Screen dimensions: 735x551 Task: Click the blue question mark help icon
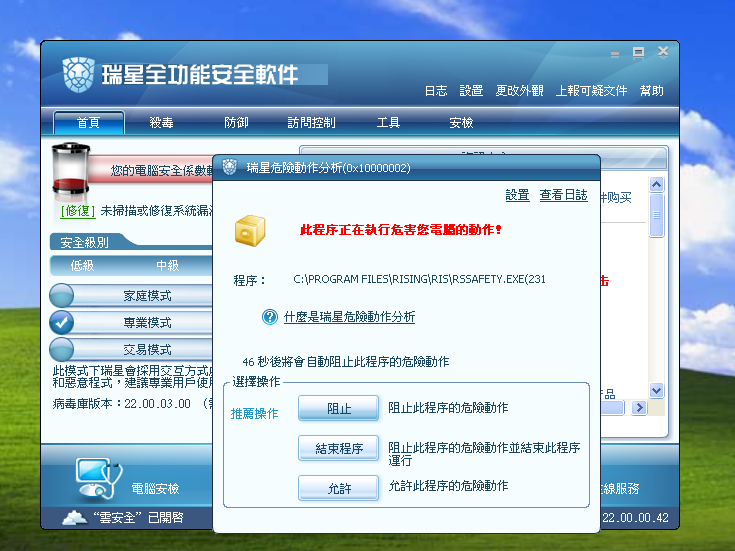click(270, 317)
